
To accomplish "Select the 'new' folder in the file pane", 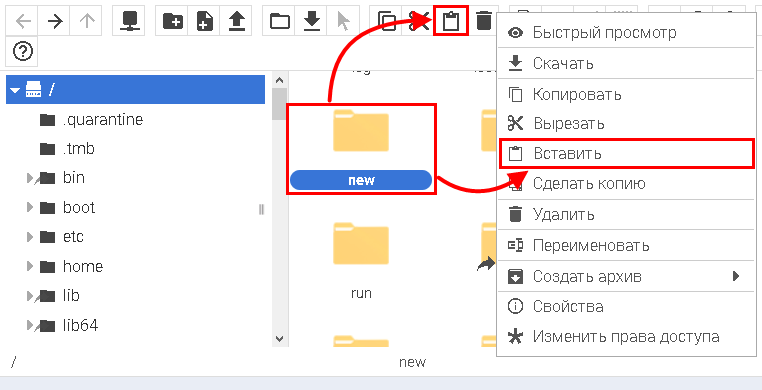I will [361, 149].
